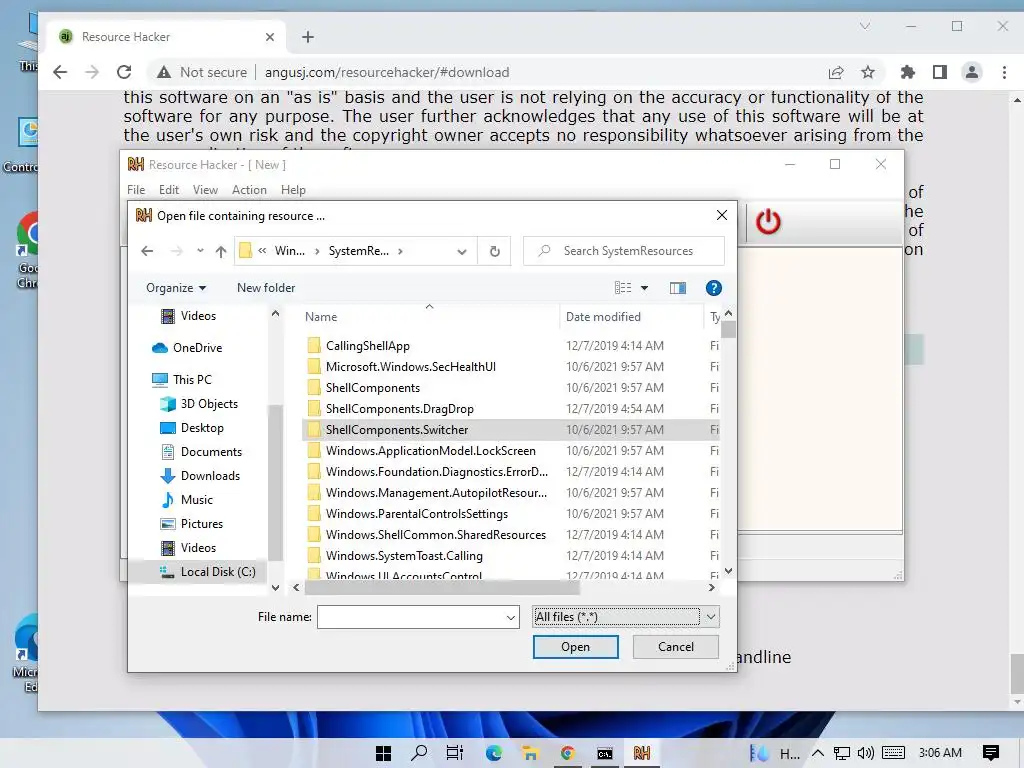Open the Organize dropdown
This screenshot has height=768, width=1024.
pos(176,288)
